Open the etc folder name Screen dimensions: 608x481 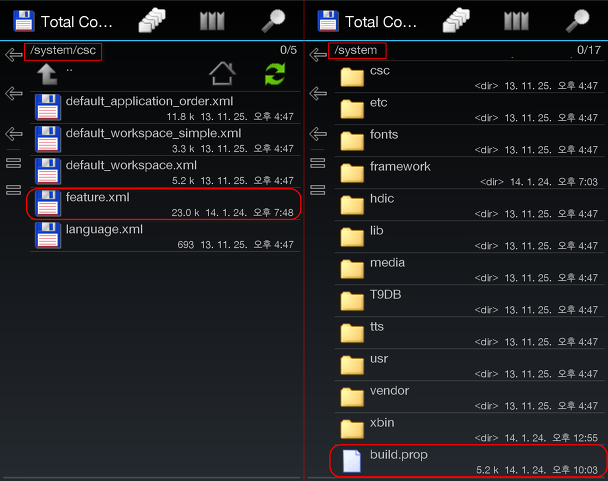(x=378, y=102)
